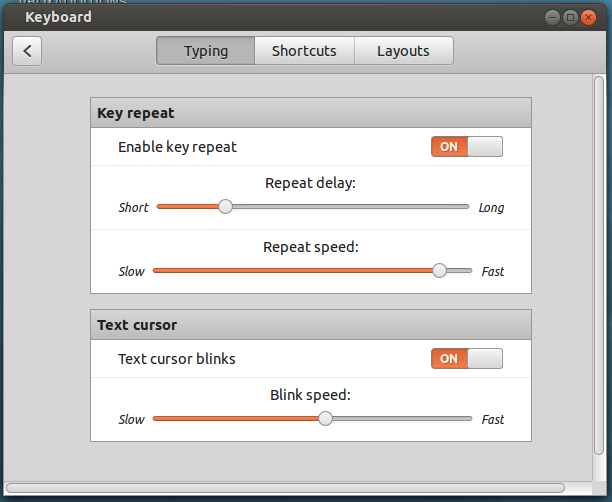Click the Text cursor blinks label
This screenshot has height=502, width=612.
(x=177, y=358)
